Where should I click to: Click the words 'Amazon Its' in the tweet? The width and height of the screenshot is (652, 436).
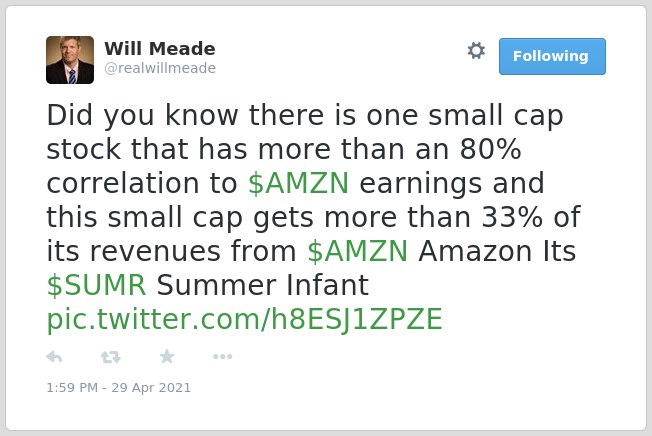click(497, 251)
